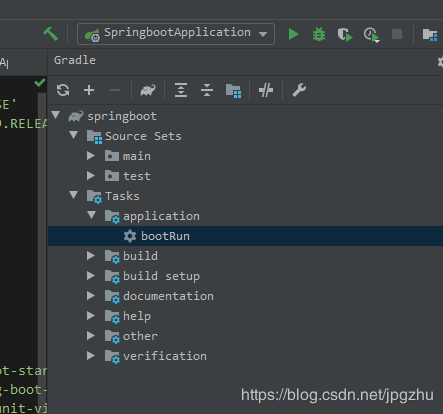Select the help label in the tree
443x414 pixels.
coord(137,316)
